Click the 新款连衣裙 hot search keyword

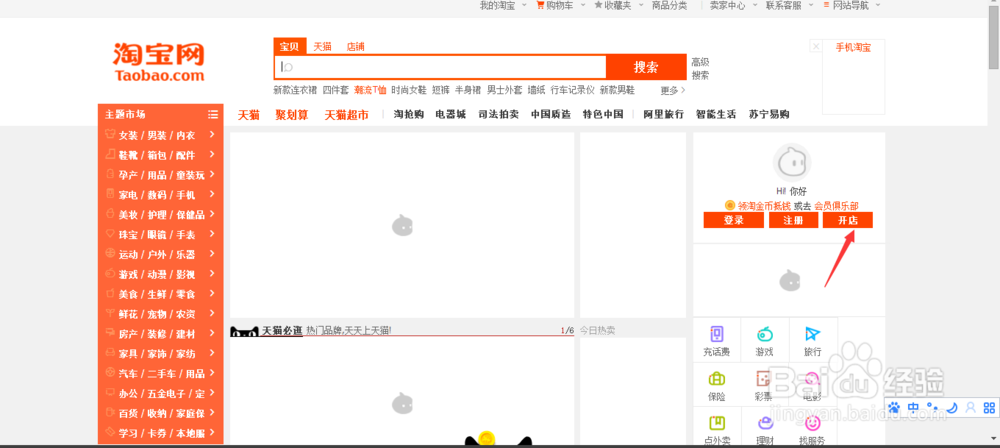295,90
